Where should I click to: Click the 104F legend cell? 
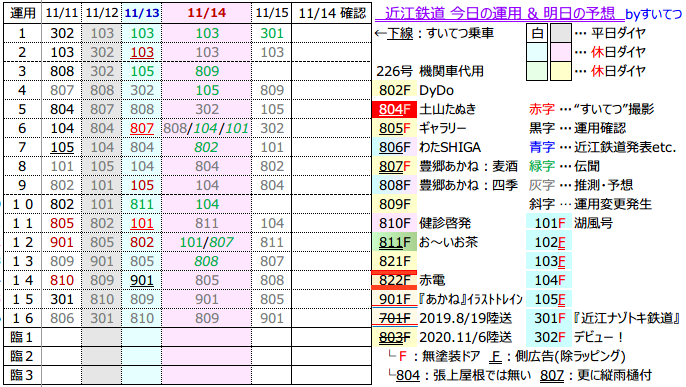pyautogui.click(x=549, y=280)
